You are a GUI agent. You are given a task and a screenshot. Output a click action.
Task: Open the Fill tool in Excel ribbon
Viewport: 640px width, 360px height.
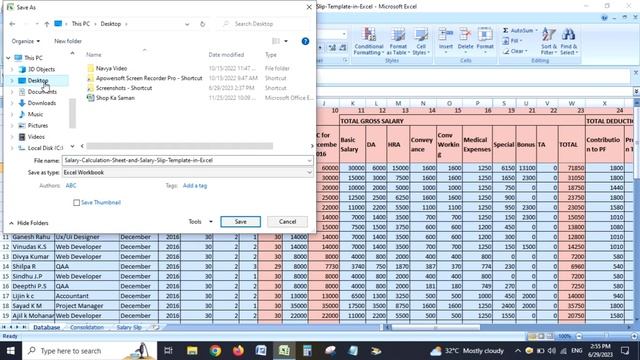tap(513, 41)
